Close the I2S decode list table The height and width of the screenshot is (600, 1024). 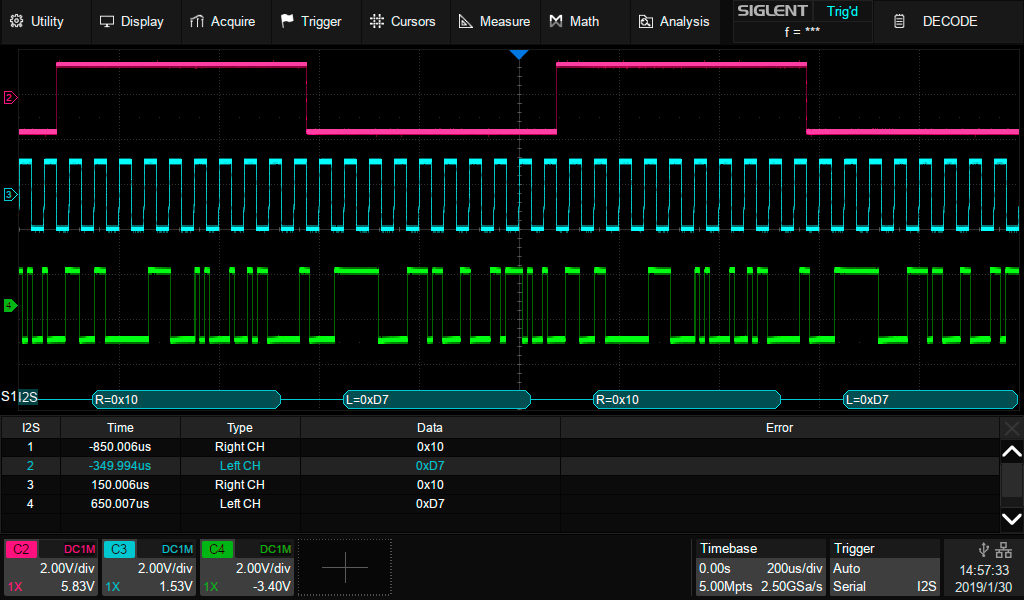click(1012, 428)
